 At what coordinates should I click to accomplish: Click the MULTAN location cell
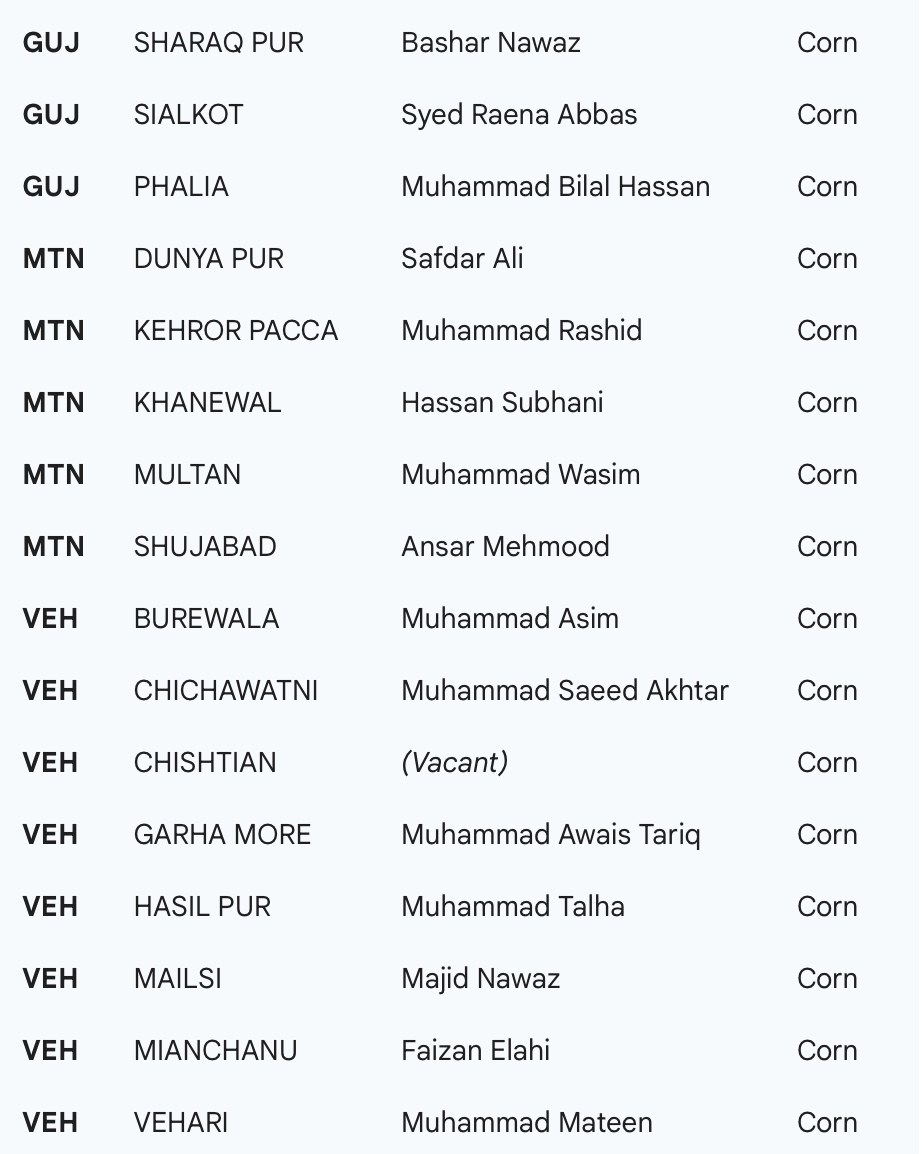pos(187,475)
